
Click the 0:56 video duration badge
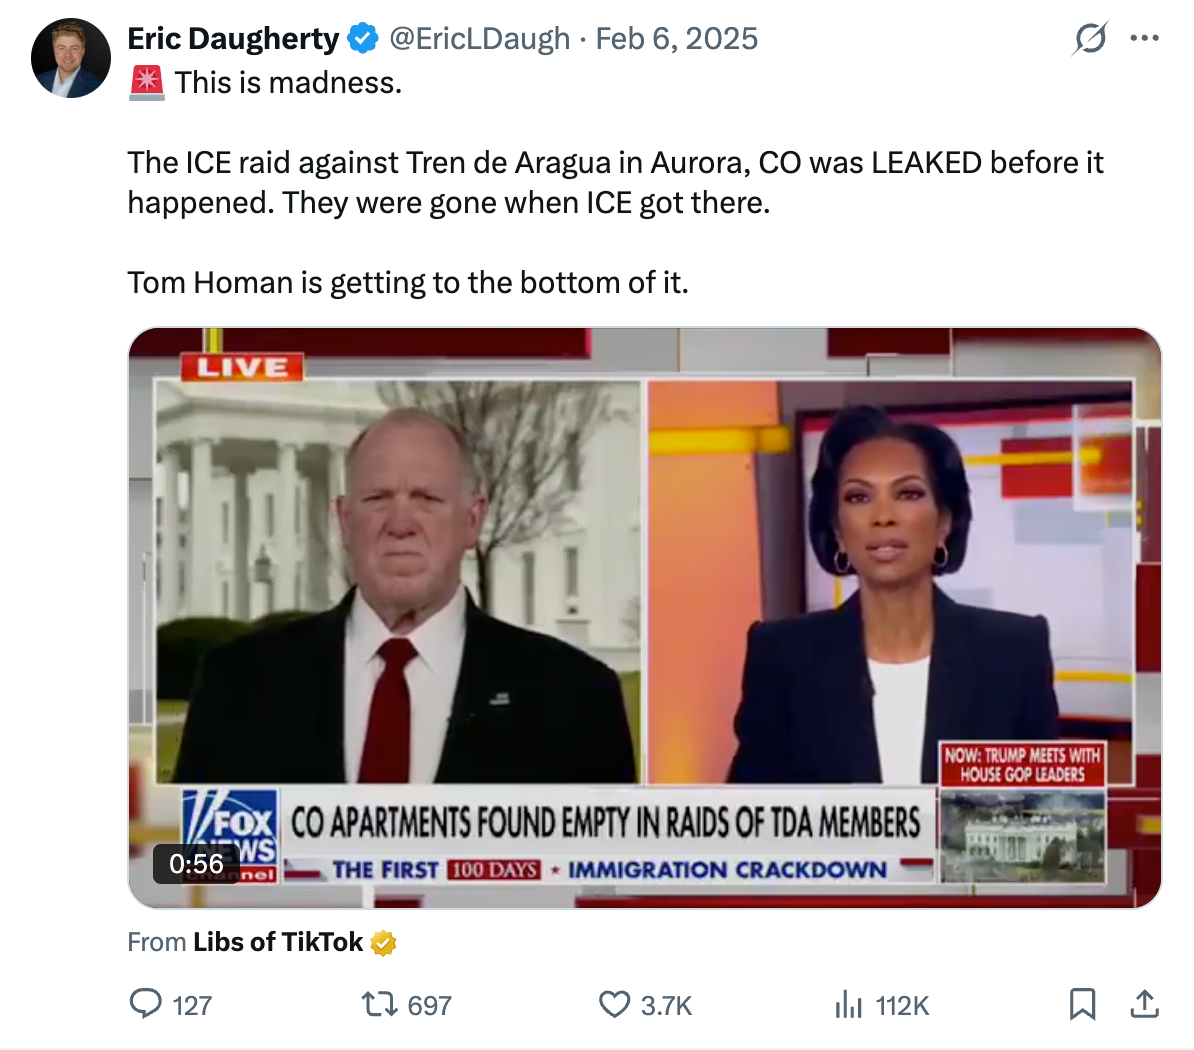pos(196,863)
